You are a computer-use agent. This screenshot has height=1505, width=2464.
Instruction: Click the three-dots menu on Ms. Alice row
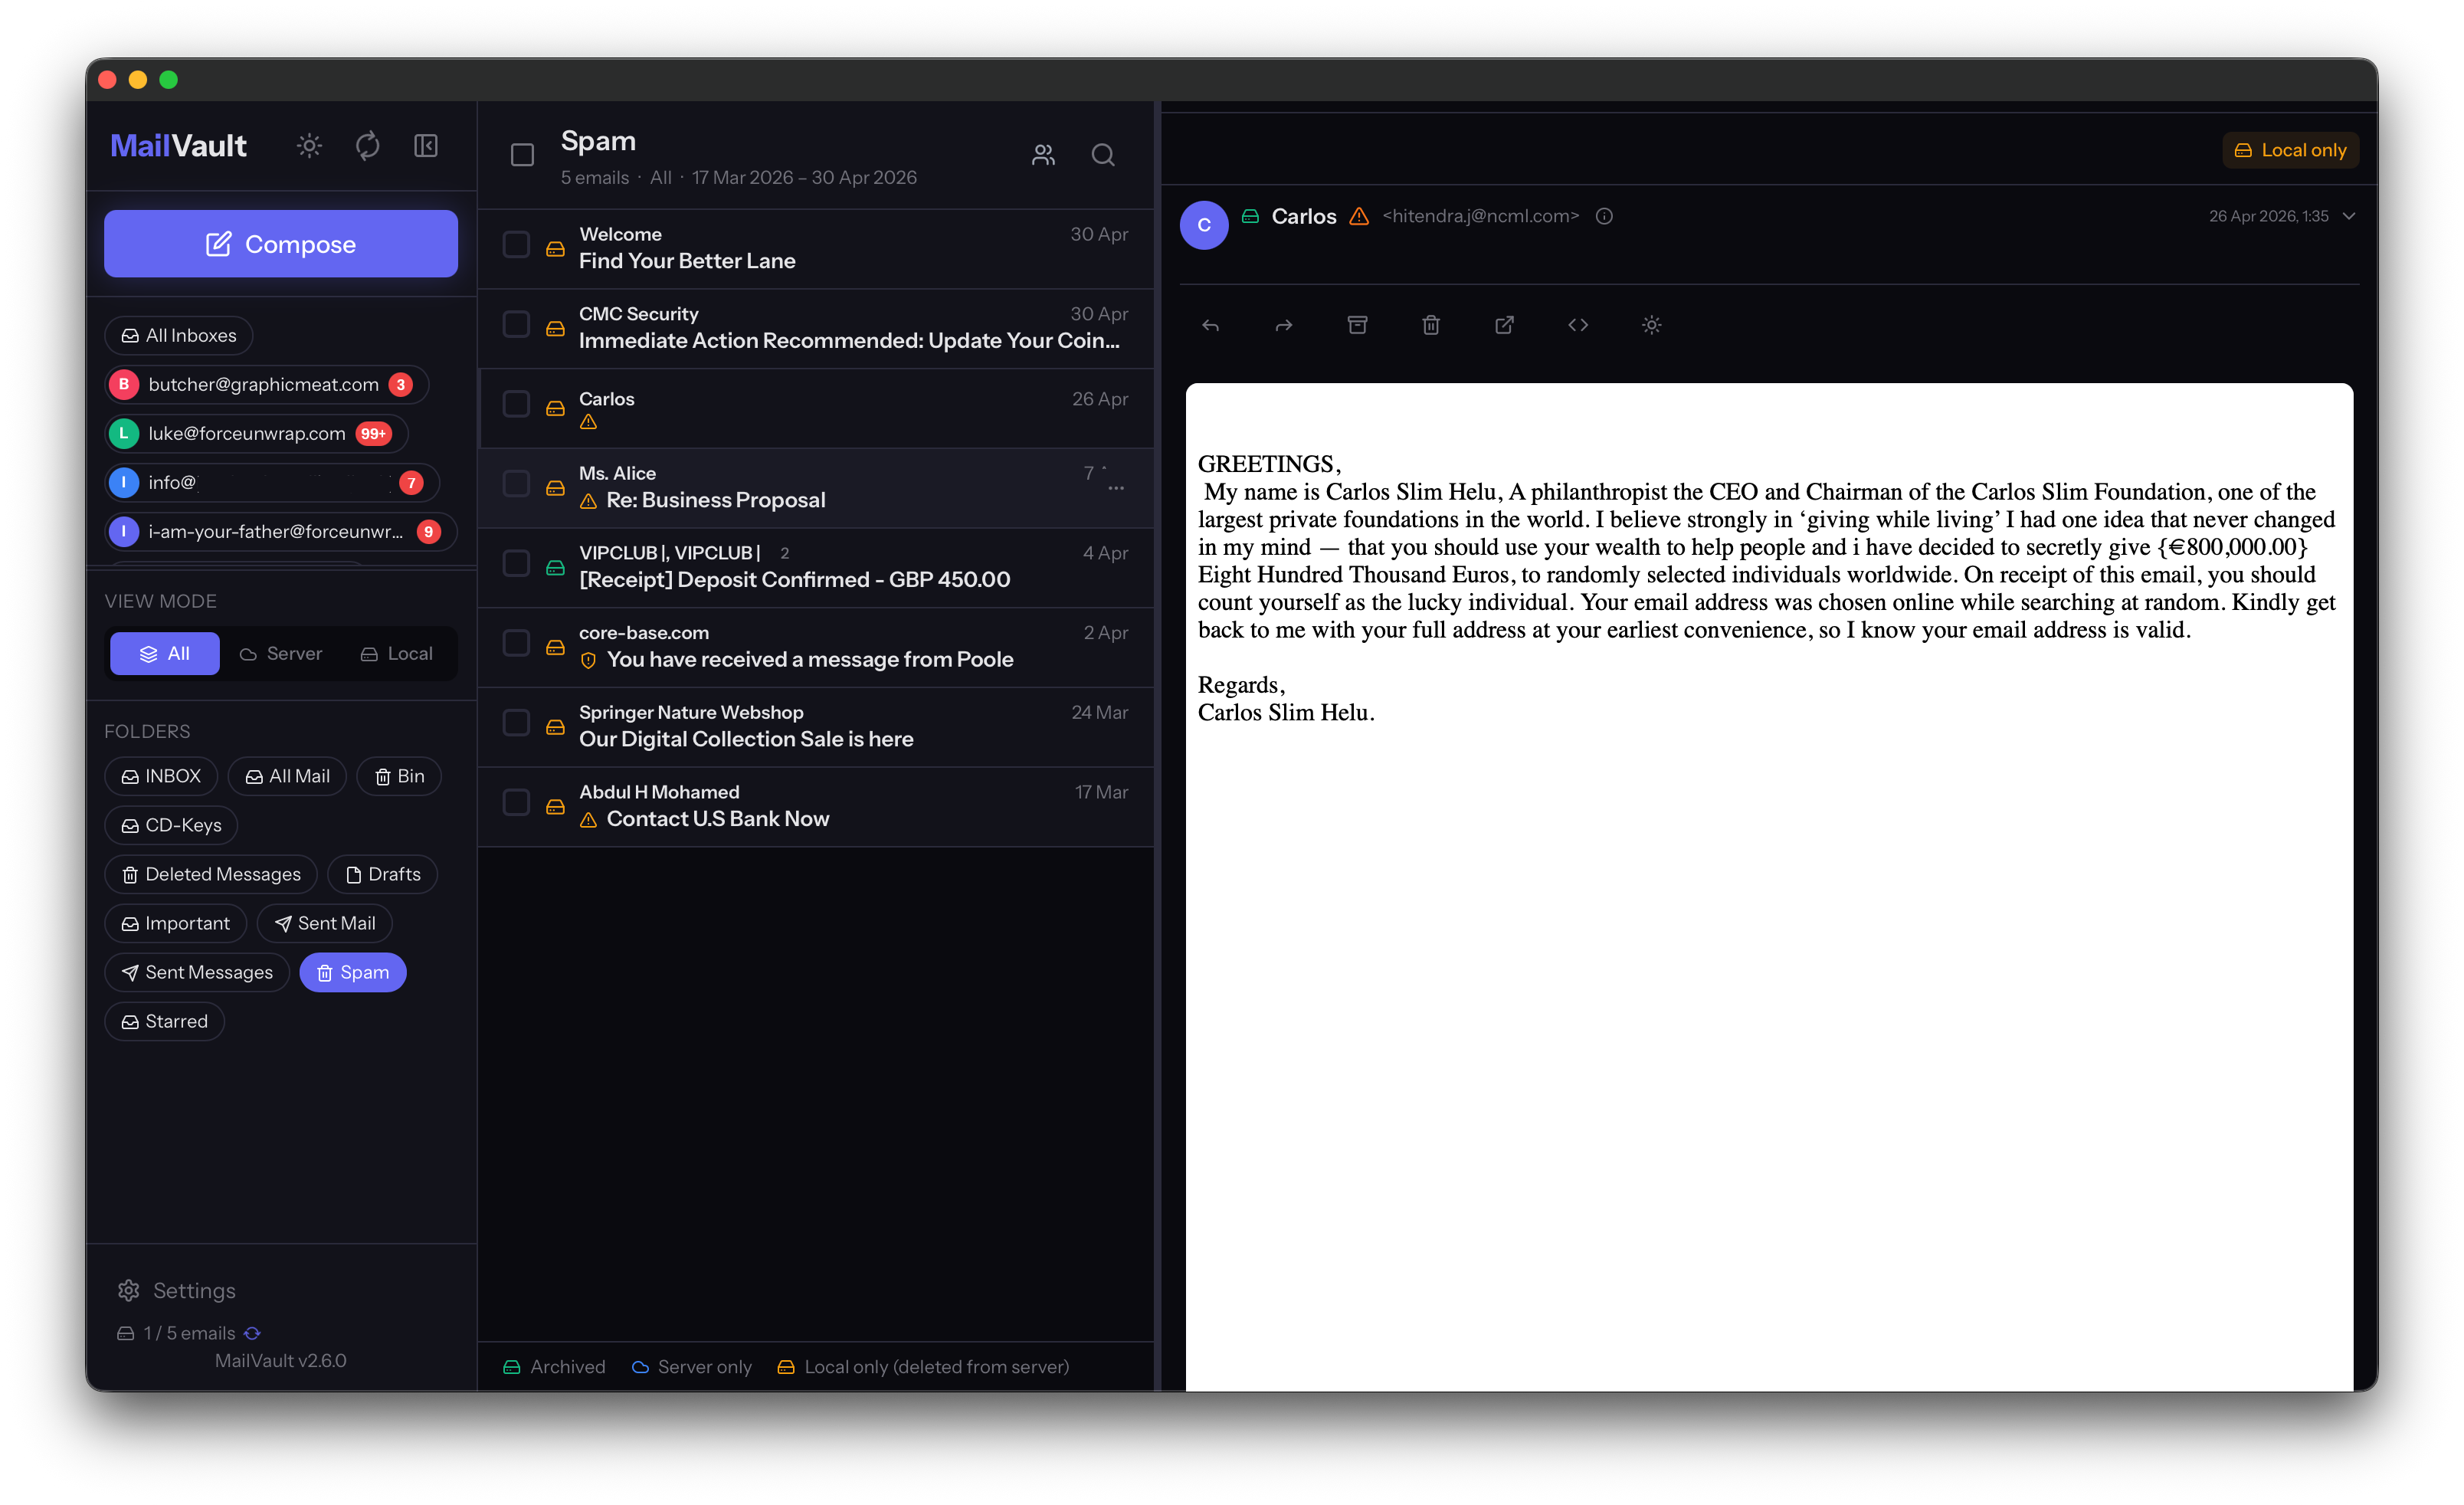point(1116,488)
